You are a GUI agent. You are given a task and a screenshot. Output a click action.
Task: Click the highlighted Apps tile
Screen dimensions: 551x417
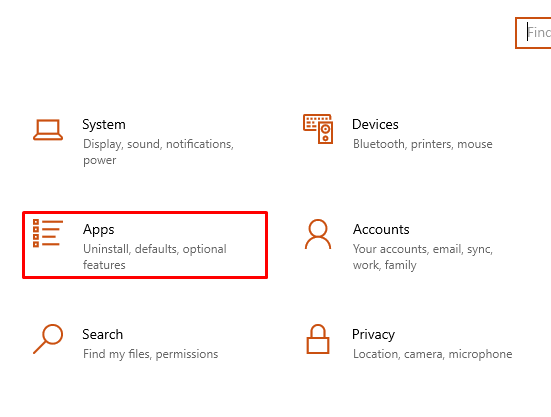[145, 245]
